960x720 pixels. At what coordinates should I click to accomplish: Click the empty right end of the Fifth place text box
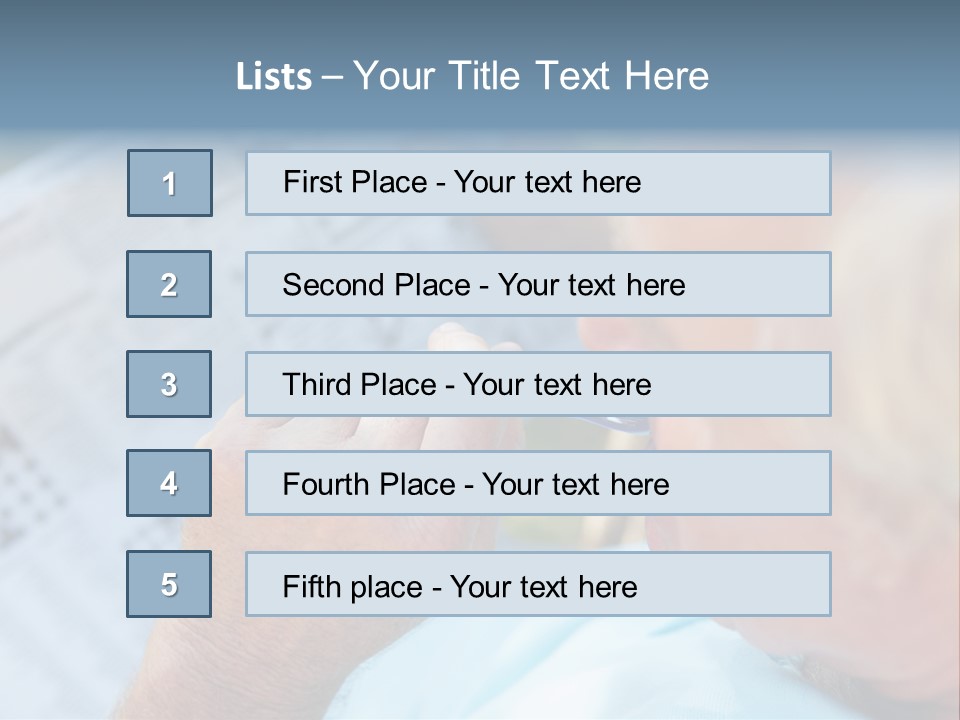760,584
